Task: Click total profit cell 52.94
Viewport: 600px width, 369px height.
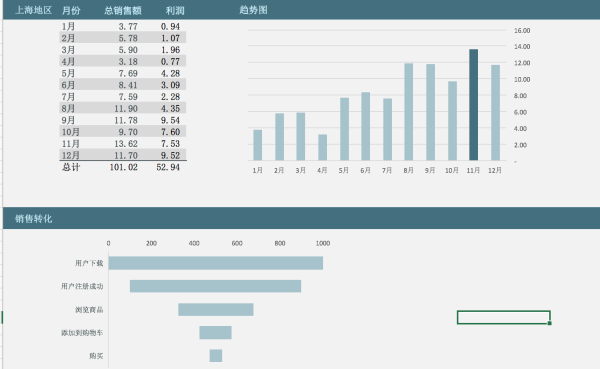Action: pos(168,167)
